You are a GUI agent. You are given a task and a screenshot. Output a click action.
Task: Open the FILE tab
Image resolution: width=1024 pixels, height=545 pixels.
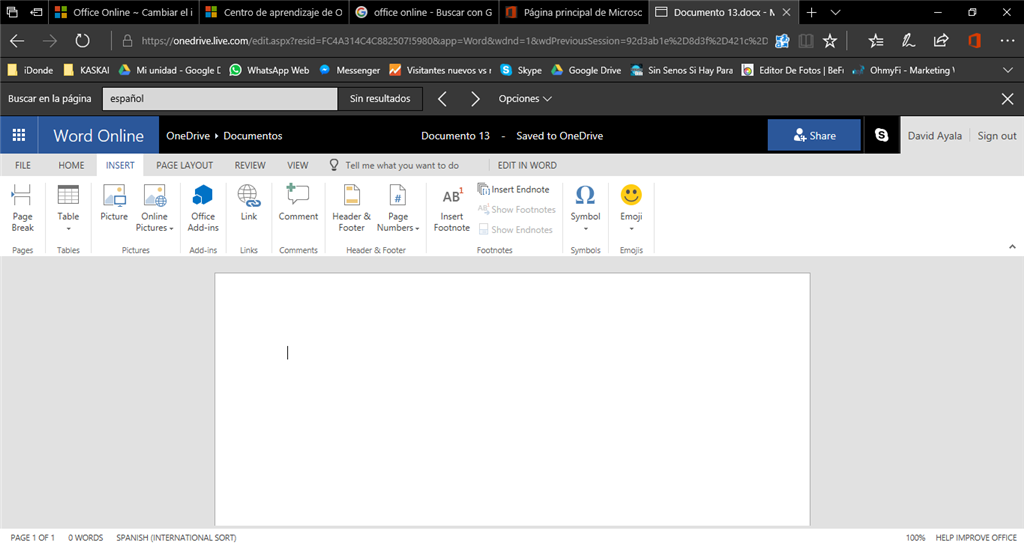click(x=23, y=165)
